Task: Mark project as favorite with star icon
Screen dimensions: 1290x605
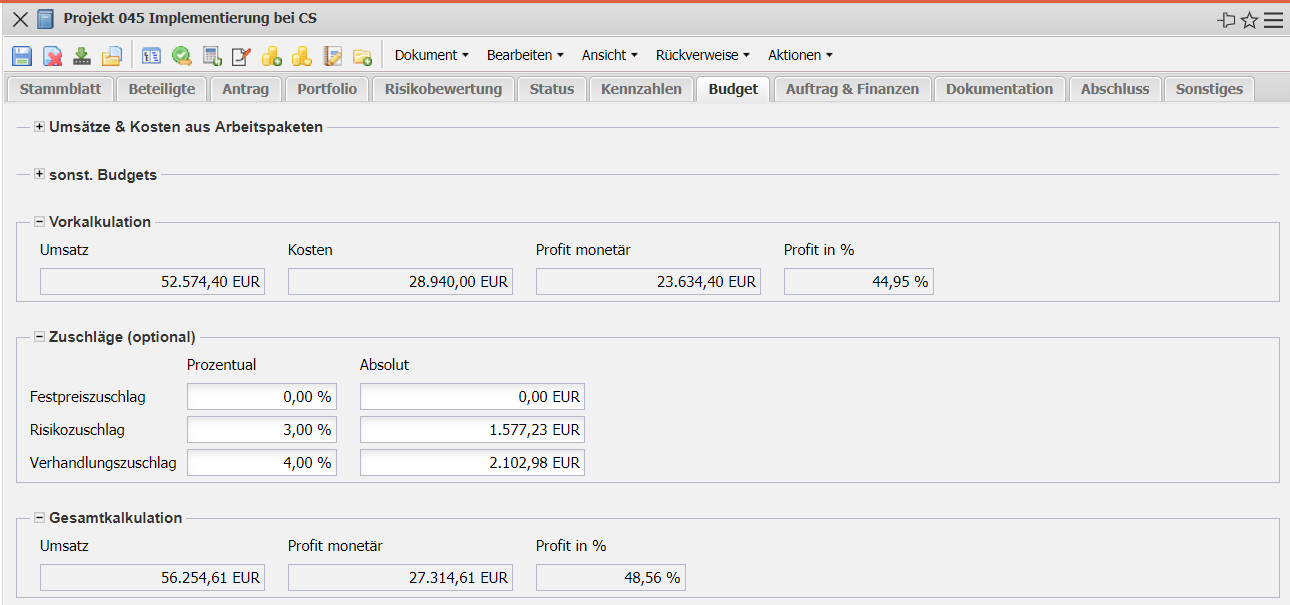Action: (x=1249, y=20)
